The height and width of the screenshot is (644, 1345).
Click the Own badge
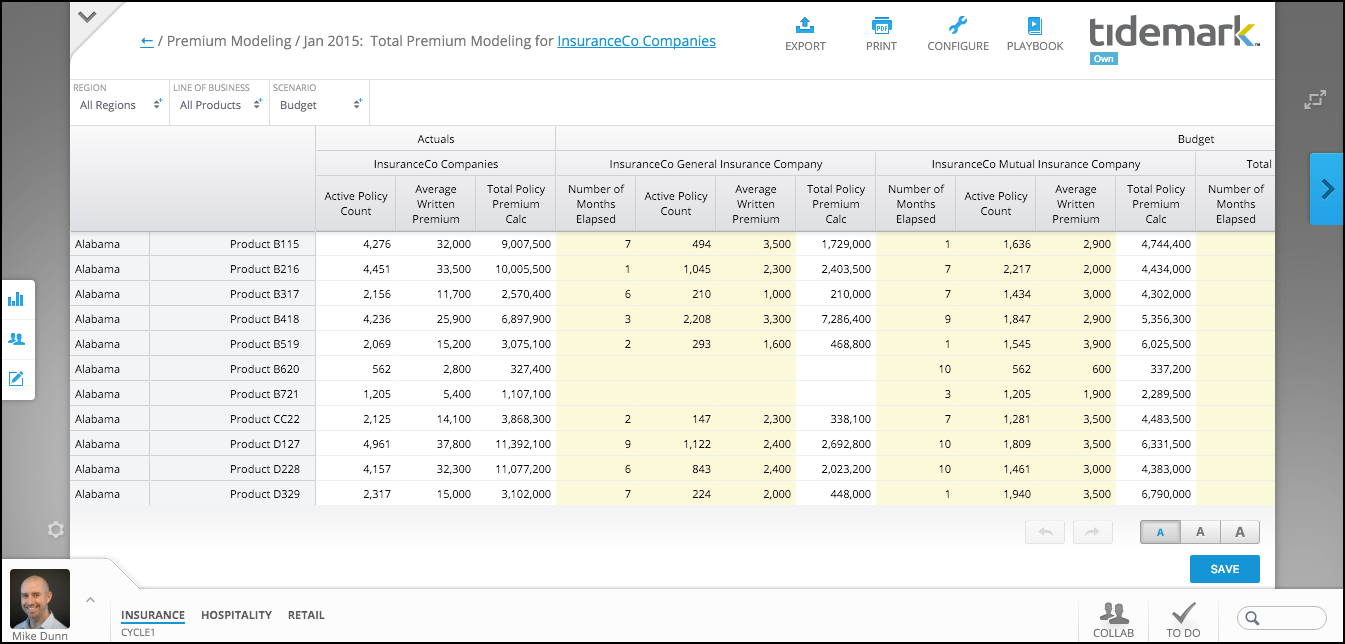pos(1103,59)
